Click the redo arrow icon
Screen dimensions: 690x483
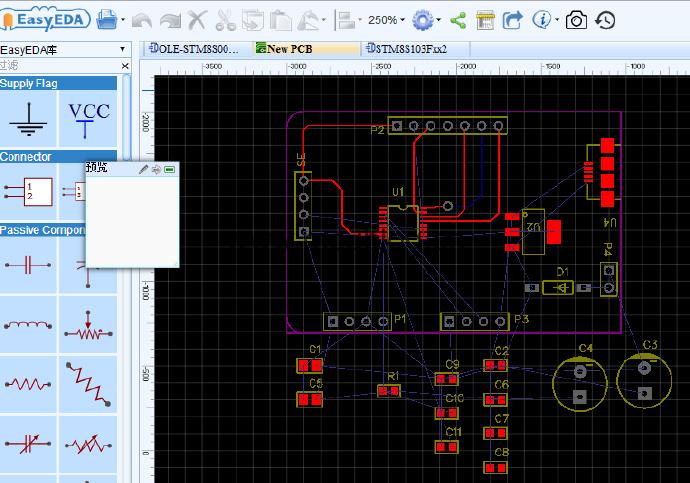point(170,20)
